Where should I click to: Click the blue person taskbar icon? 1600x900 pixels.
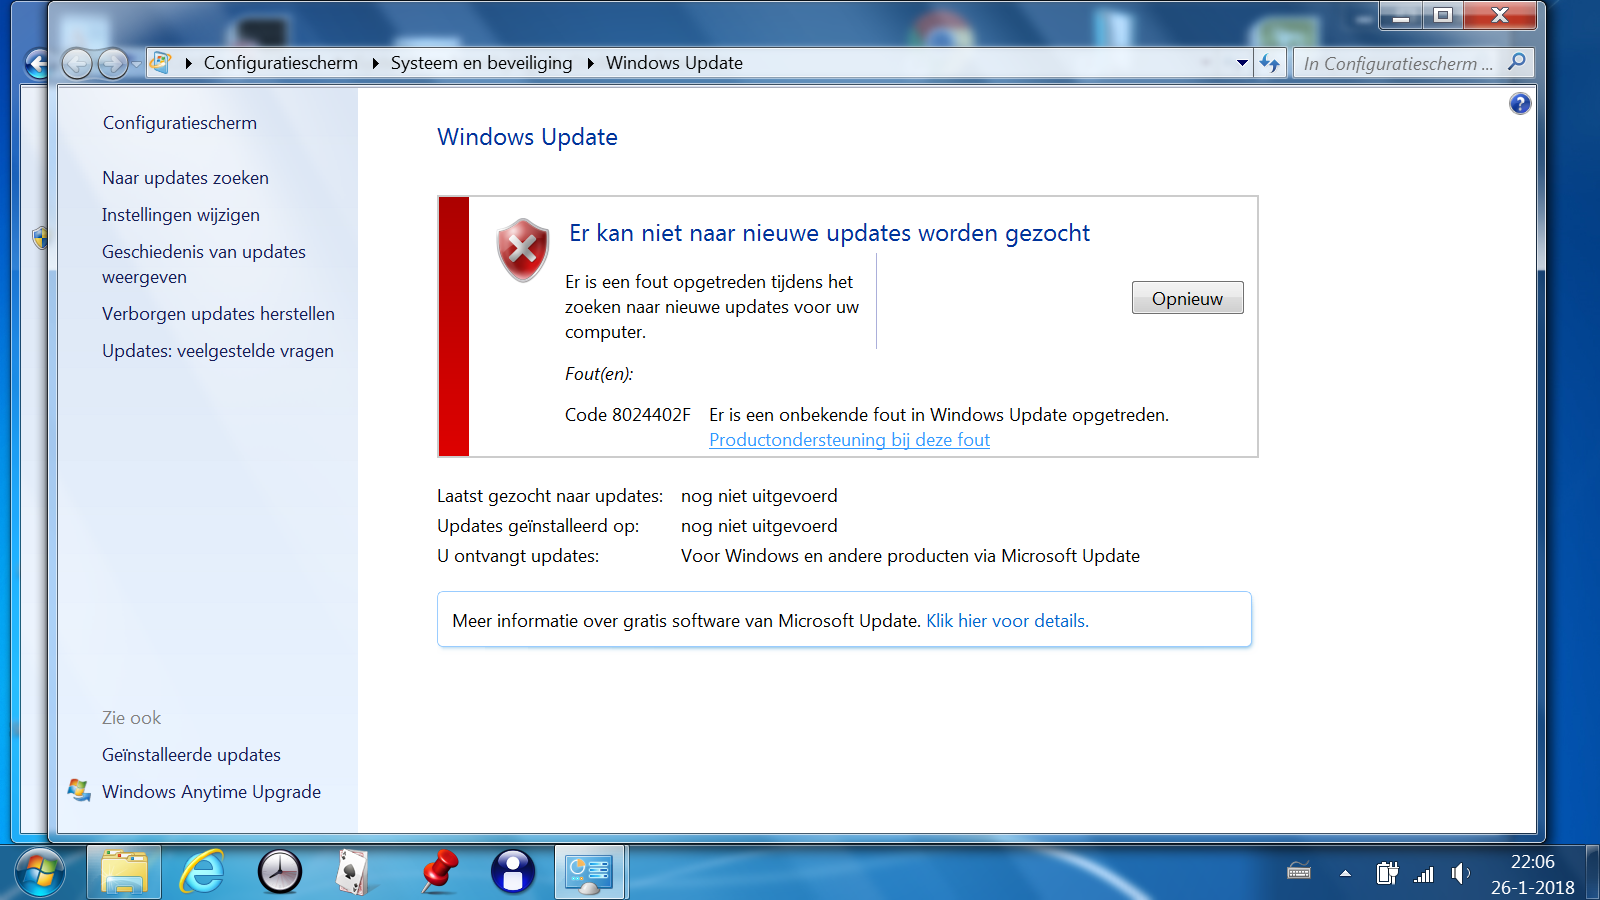point(513,872)
